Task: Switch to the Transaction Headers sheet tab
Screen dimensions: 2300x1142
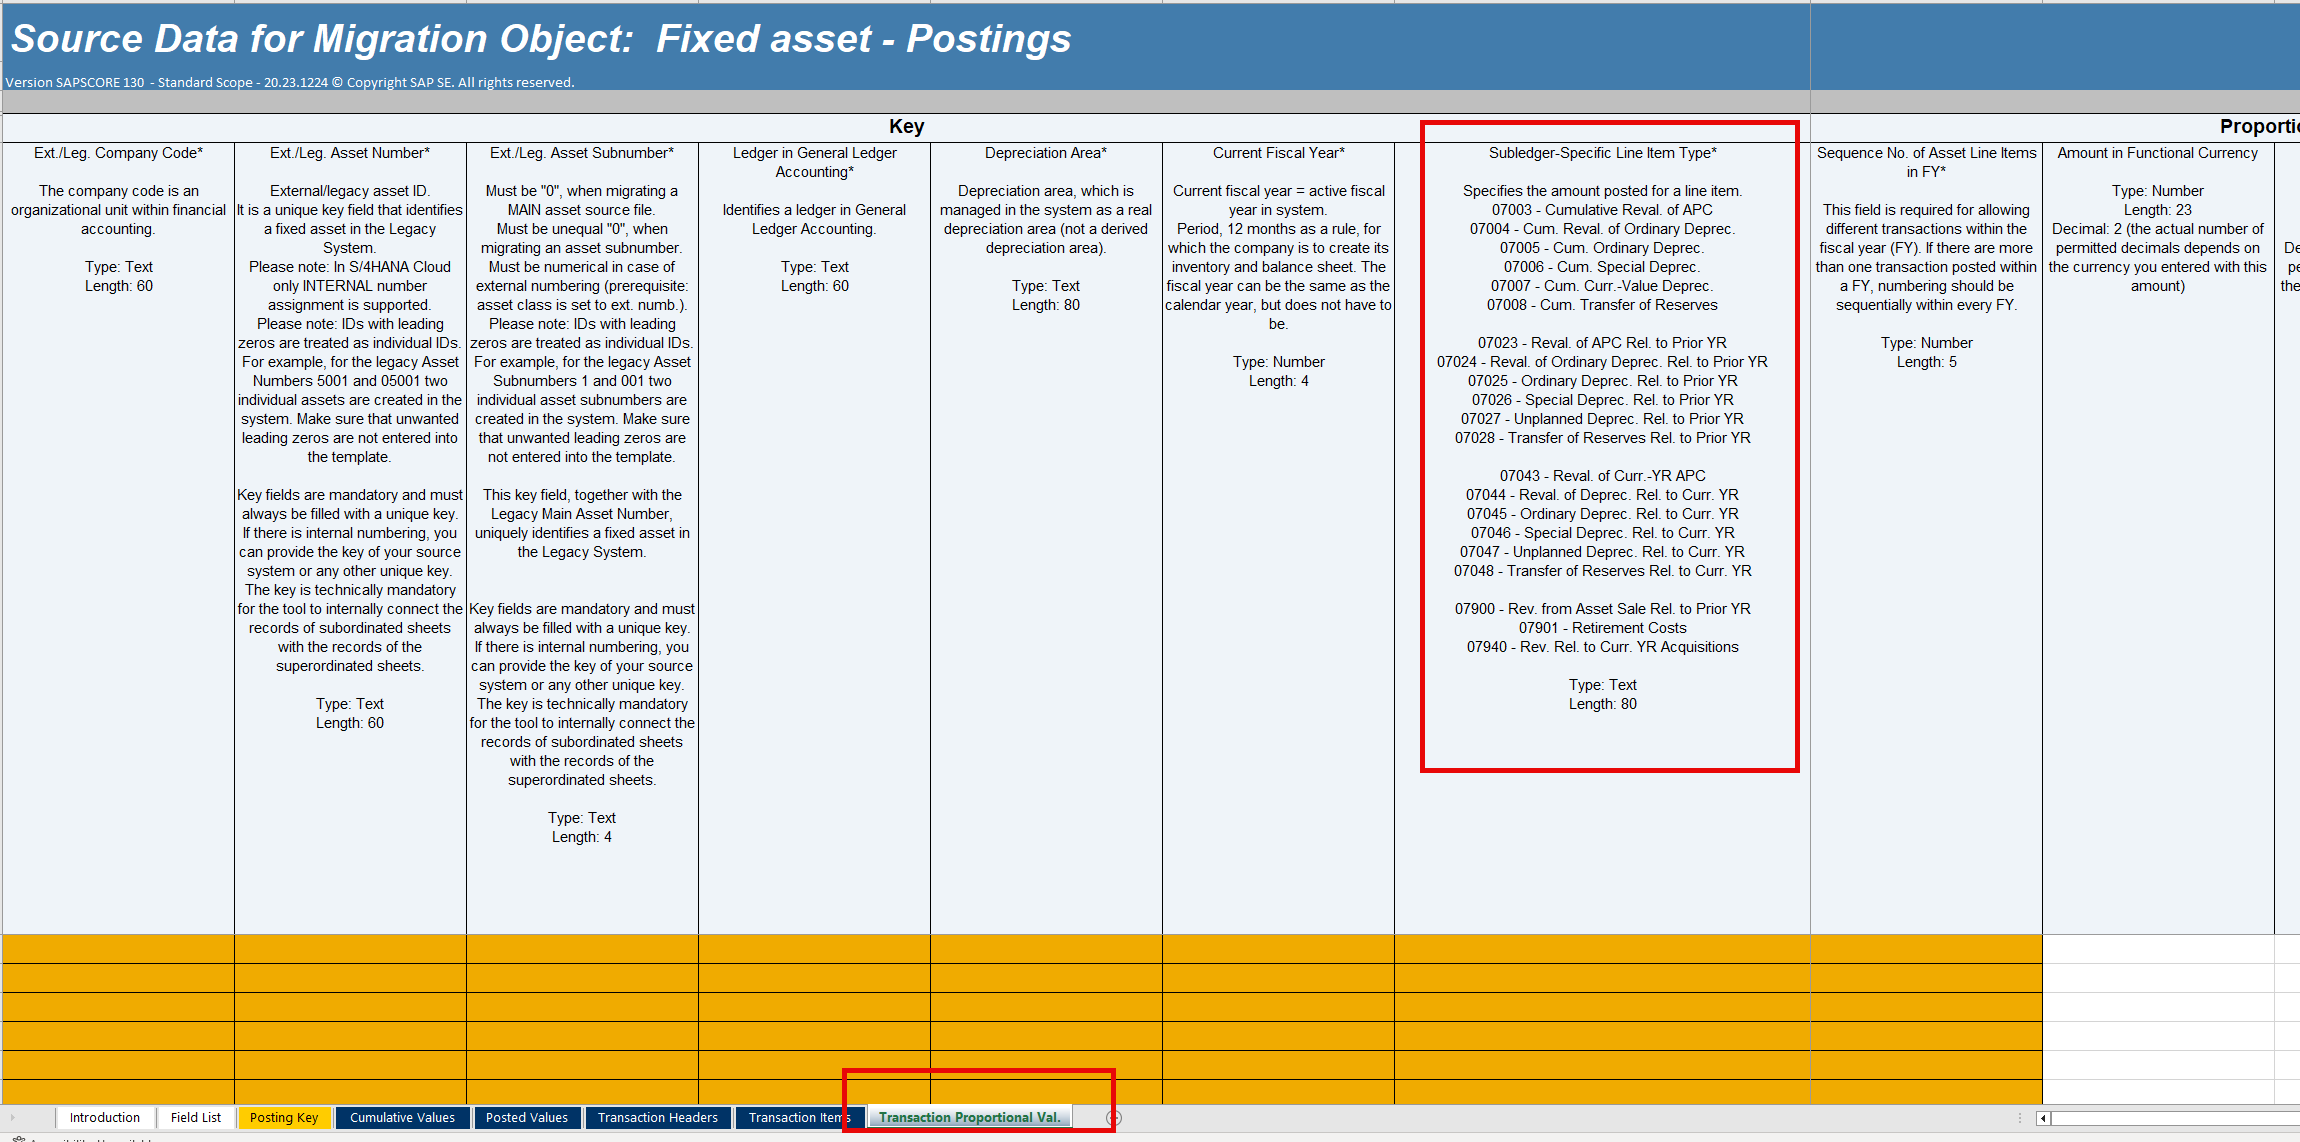Action: [x=658, y=1117]
